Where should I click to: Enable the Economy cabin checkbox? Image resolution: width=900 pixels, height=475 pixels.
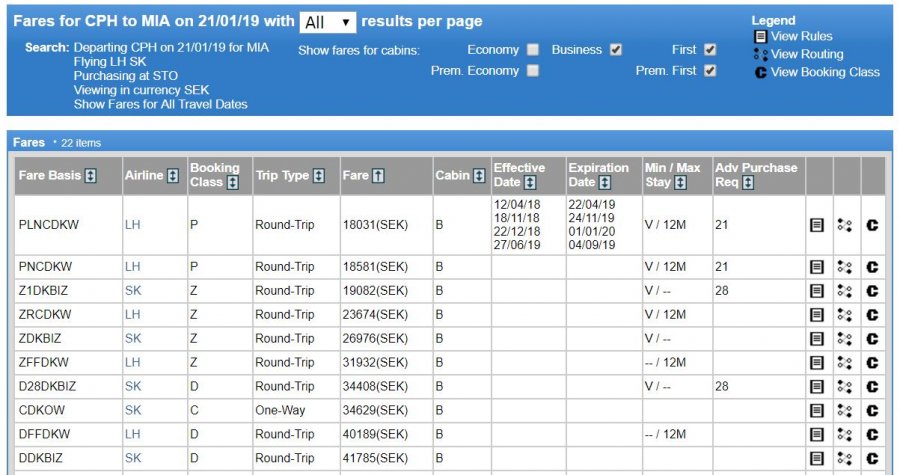533,50
